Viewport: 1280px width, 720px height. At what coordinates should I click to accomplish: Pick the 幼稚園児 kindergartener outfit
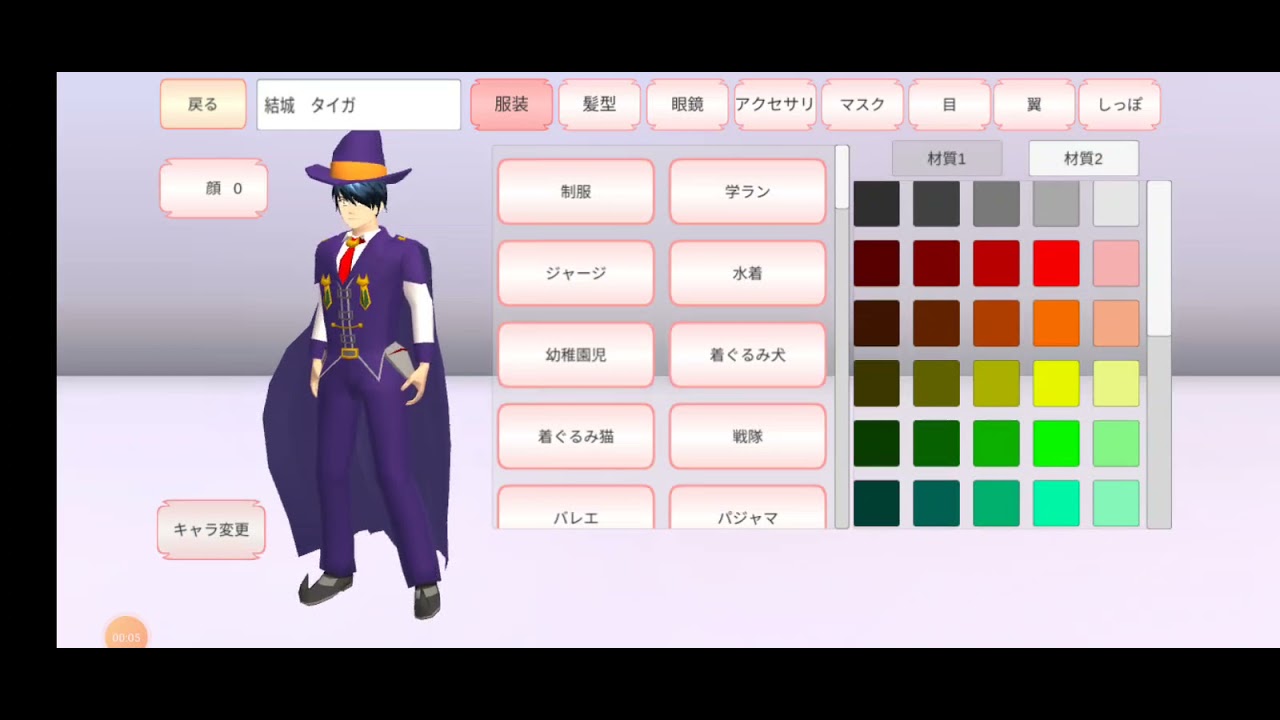pos(576,355)
